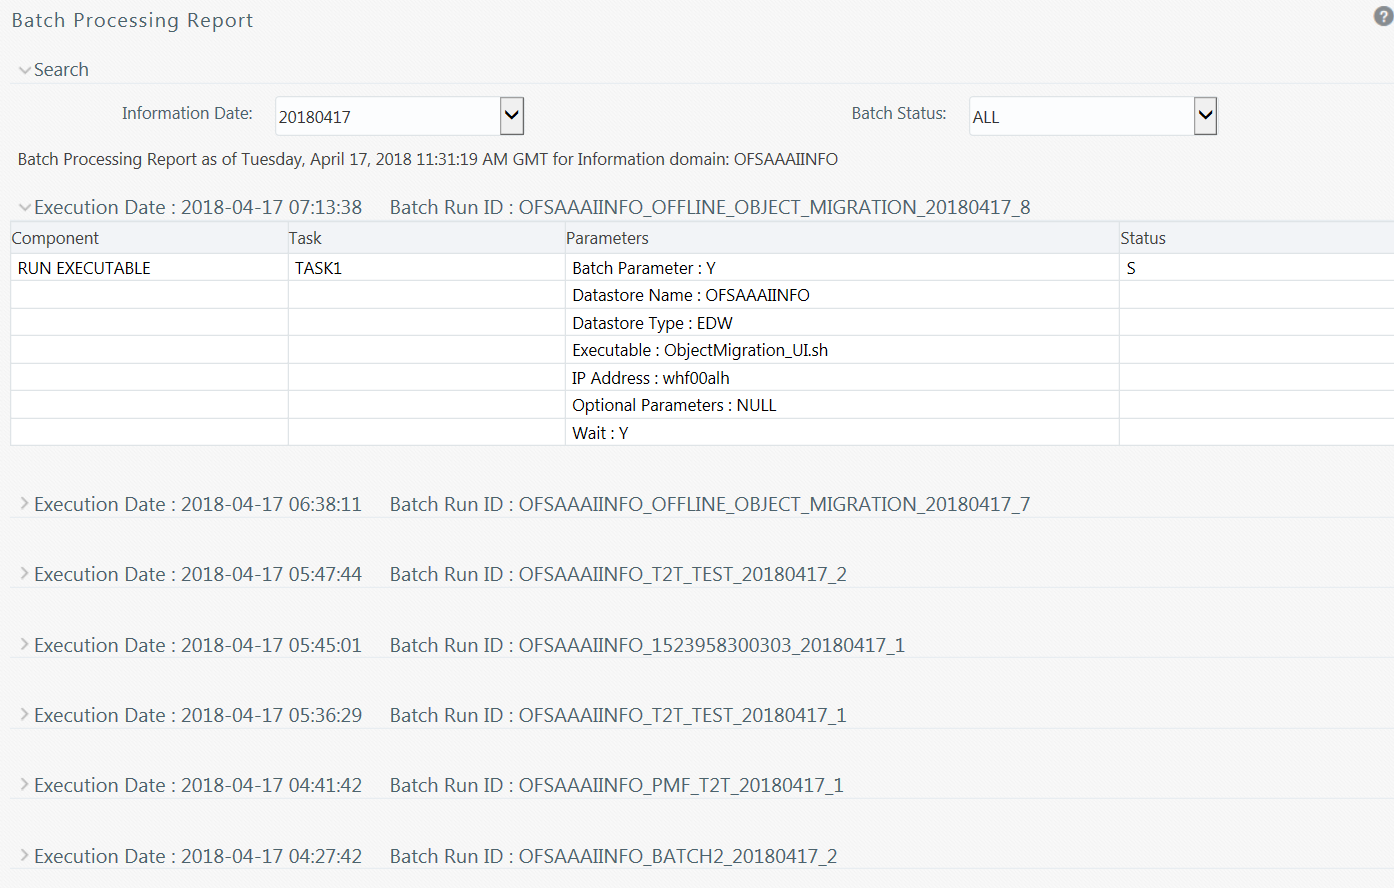Viewport: 1394px width, 888px height.
Task: Collapse the Search section chevron
Action: (24, 69)
